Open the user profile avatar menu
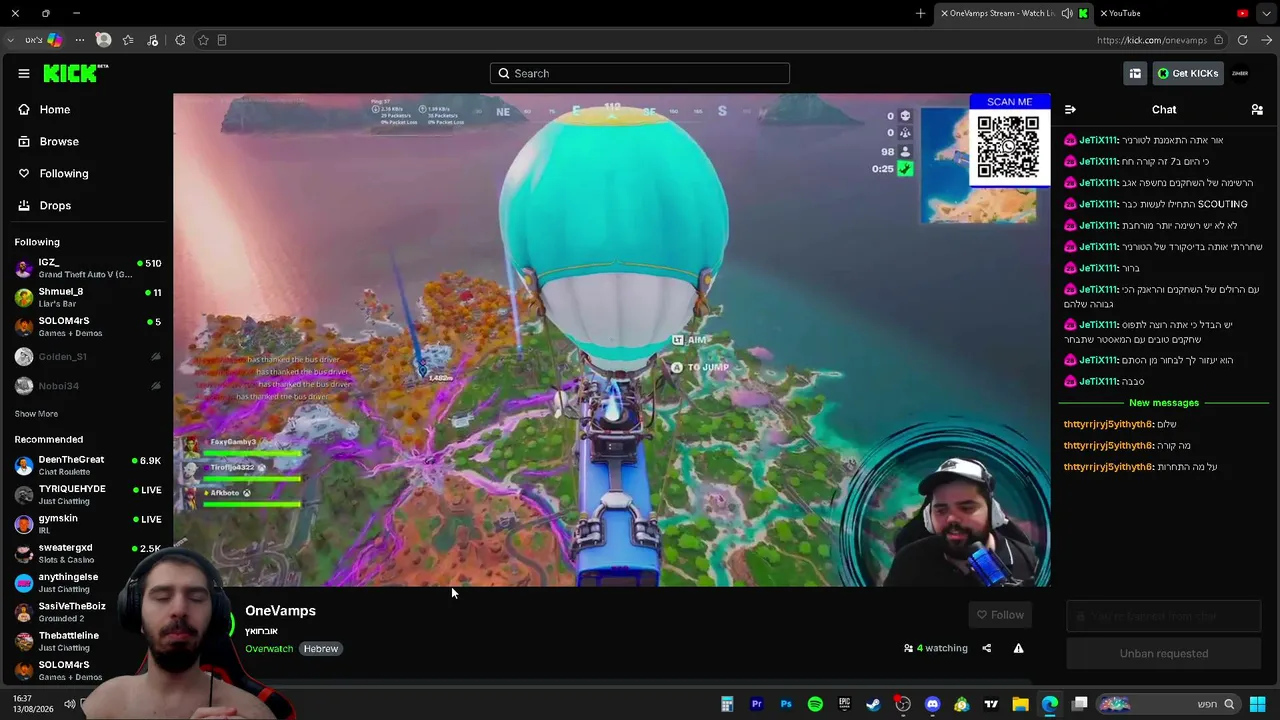The width and height of the screenshot is (1280, 720). click(x=1240, y=73)
